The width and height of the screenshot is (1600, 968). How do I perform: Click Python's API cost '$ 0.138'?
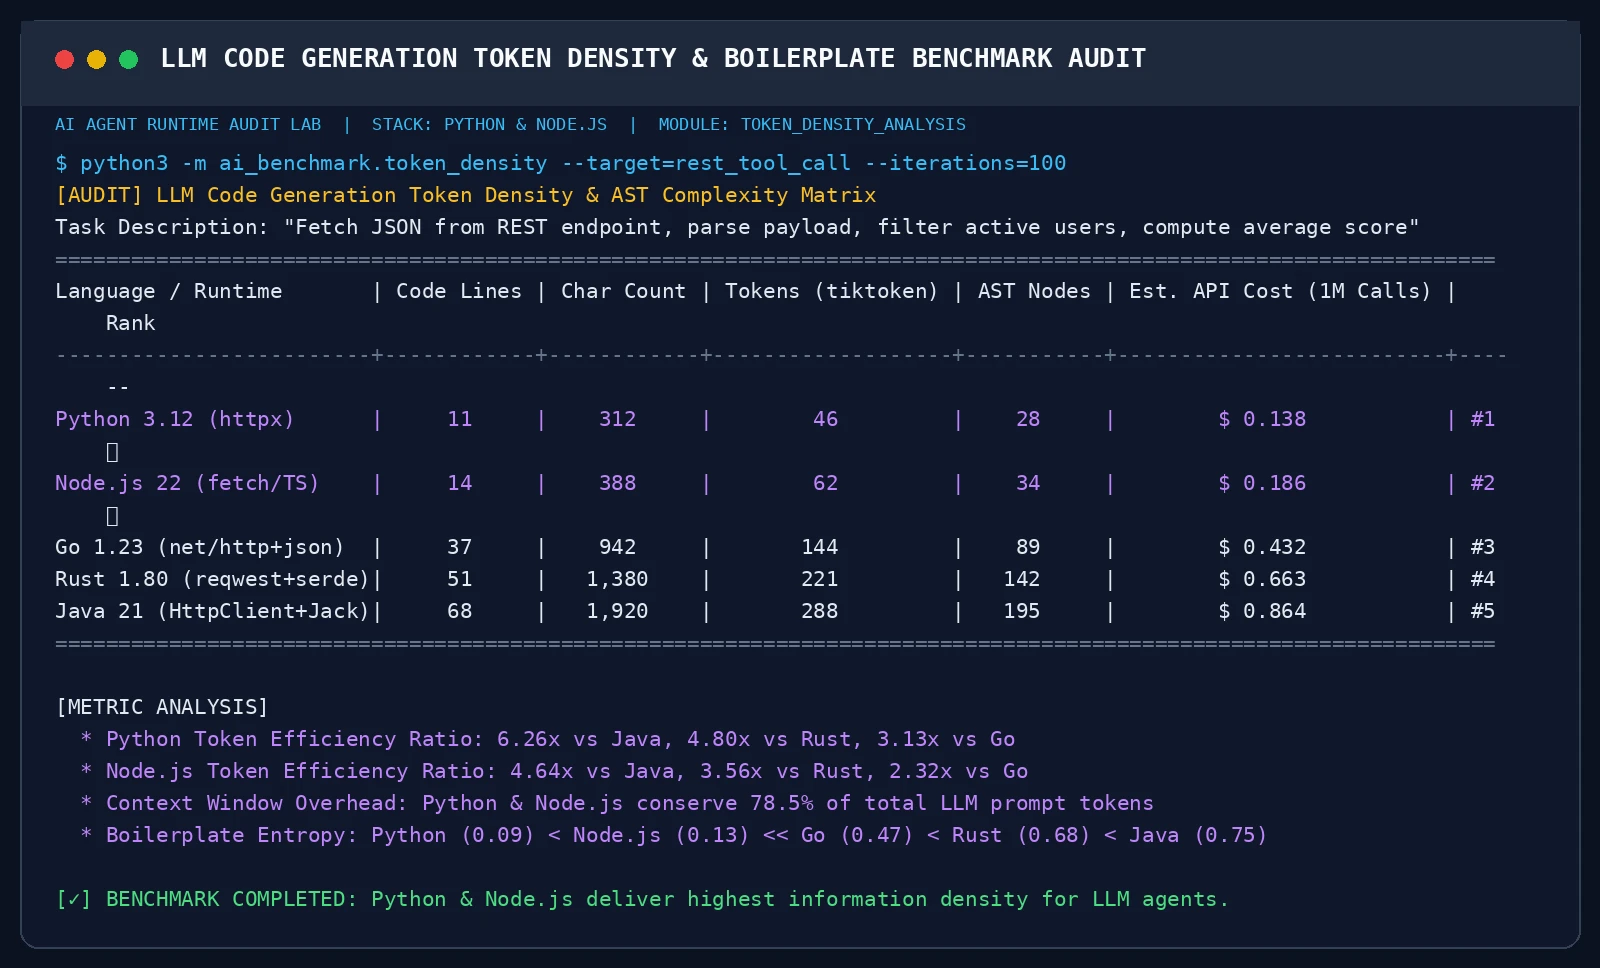pyautogui.click(x=1262, y=419)
